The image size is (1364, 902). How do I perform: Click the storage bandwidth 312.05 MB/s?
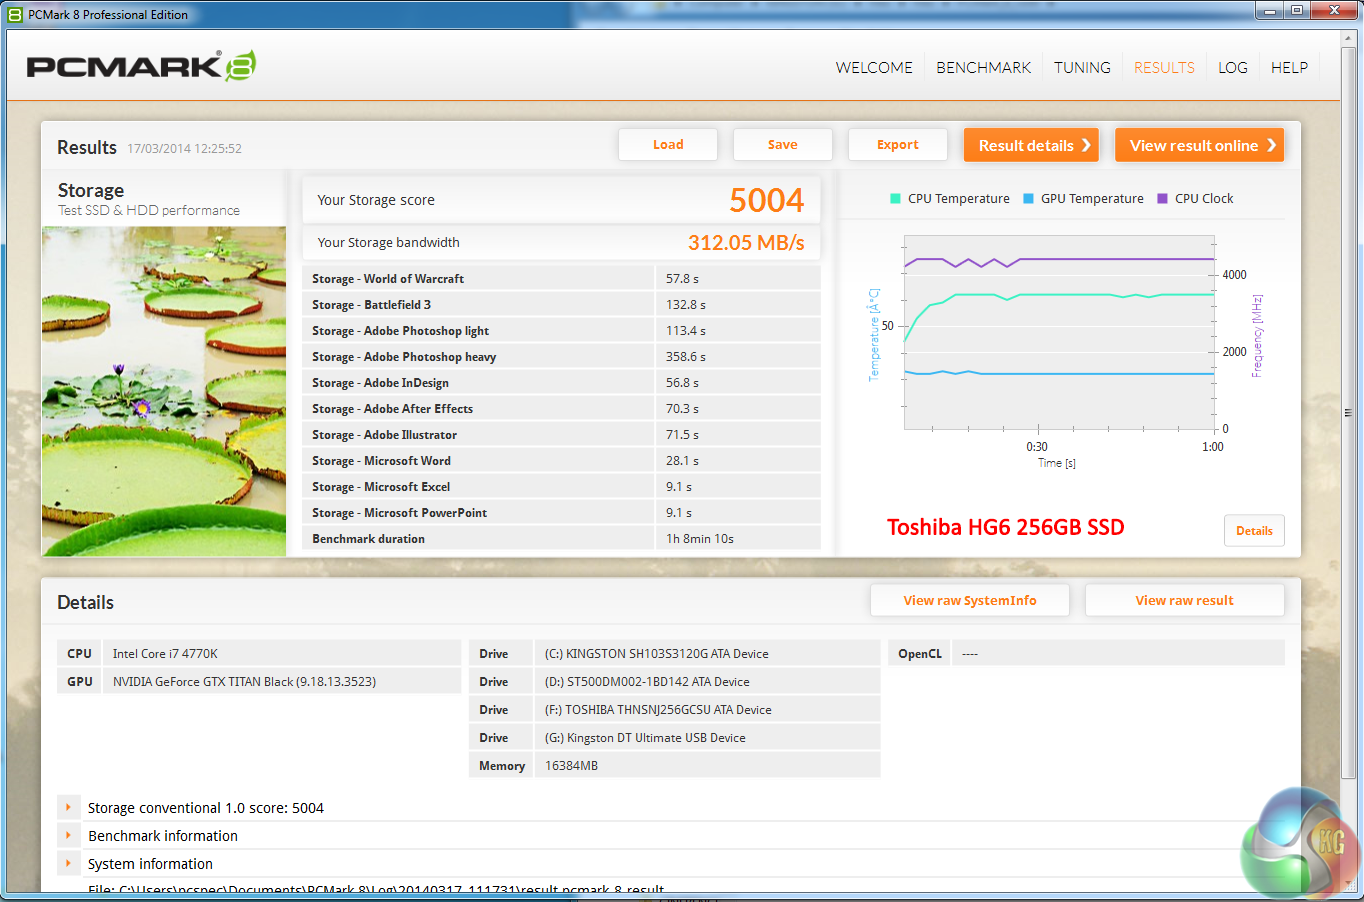pos(746,243)
